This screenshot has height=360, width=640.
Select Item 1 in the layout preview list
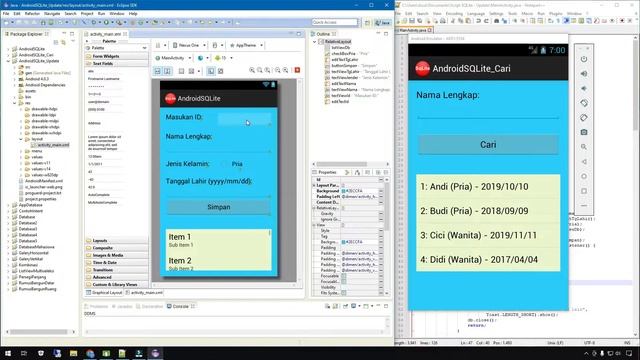[218, 240]
